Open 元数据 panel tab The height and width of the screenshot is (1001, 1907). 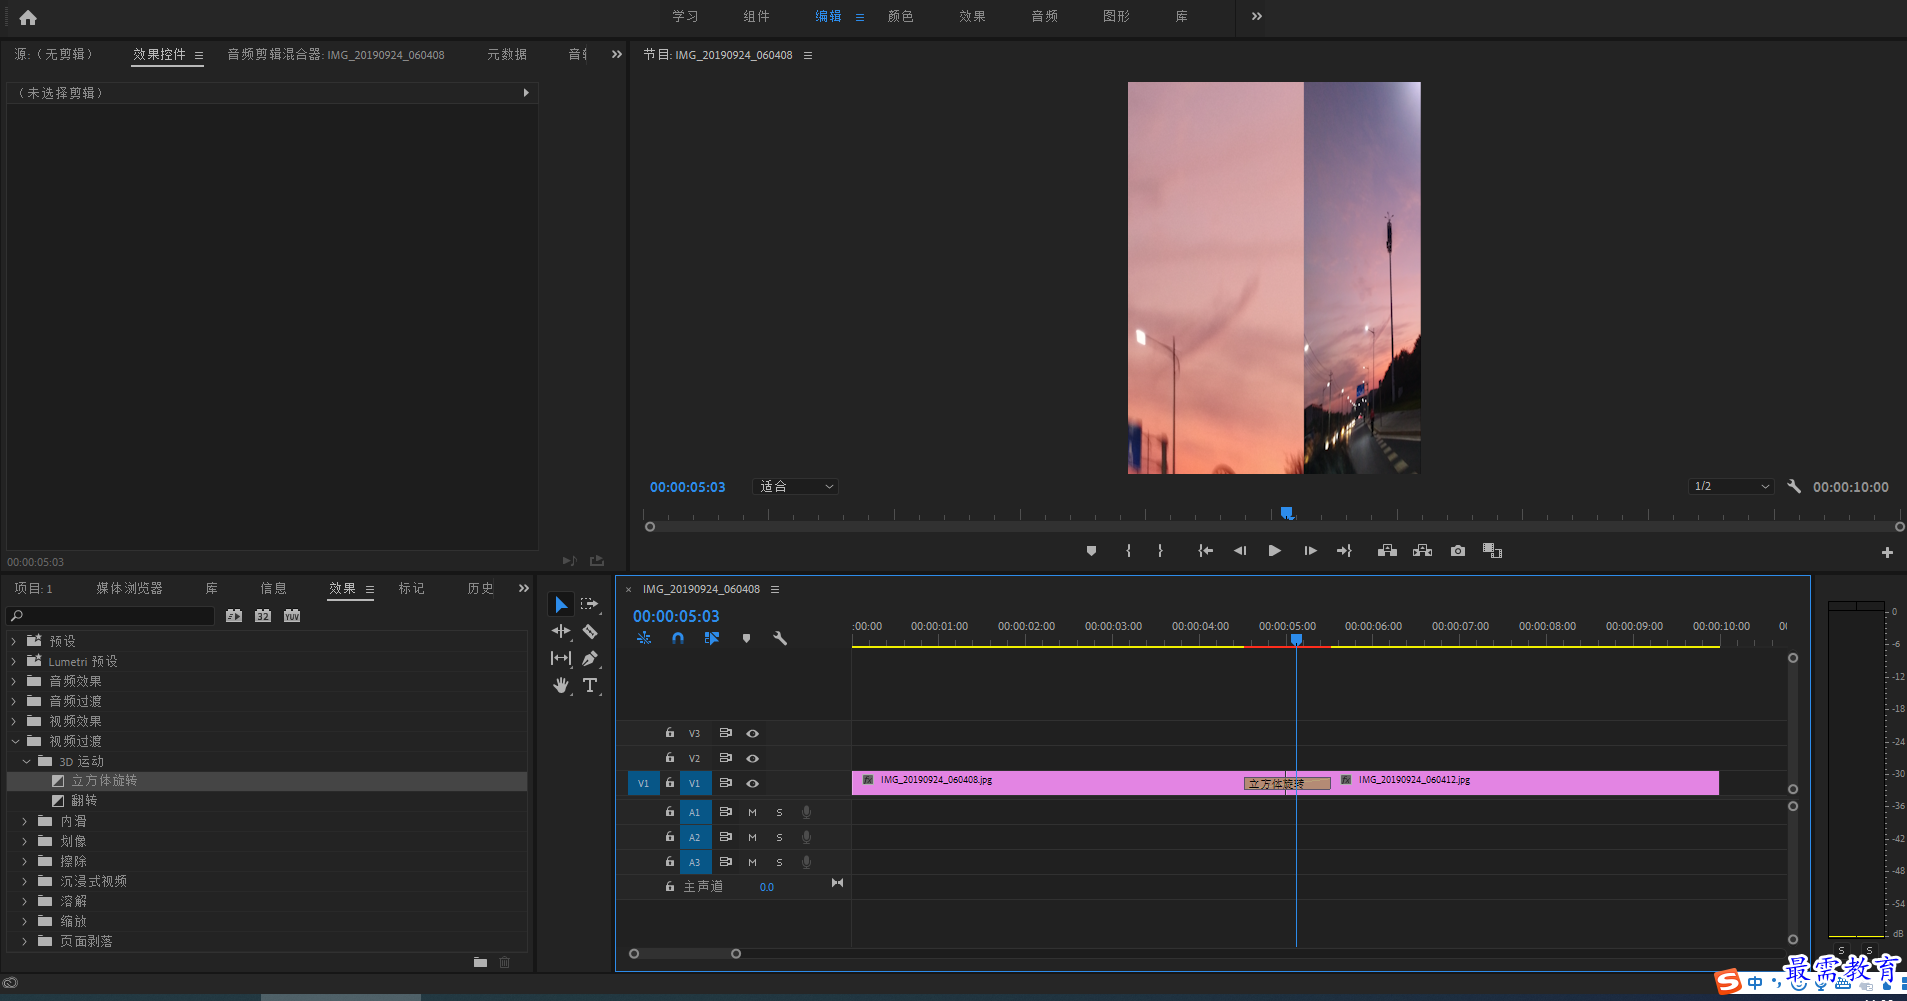pos(506,54)
